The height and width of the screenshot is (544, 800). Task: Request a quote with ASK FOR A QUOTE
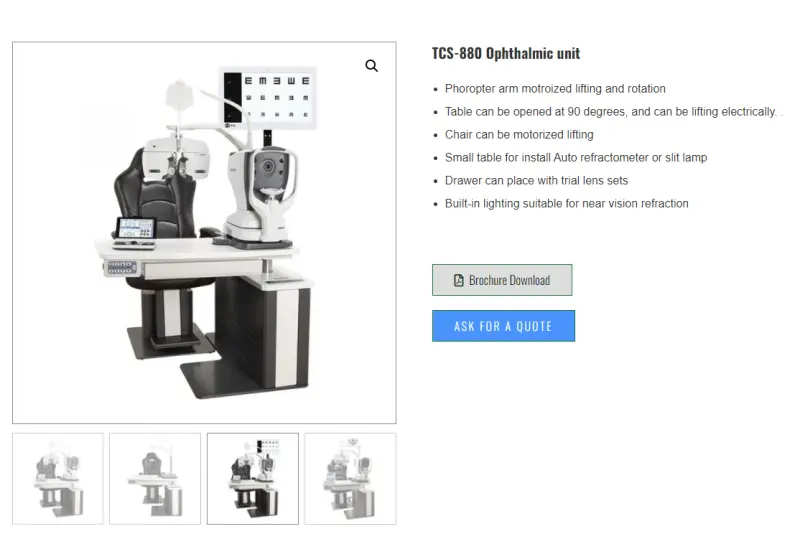[503, 326]
